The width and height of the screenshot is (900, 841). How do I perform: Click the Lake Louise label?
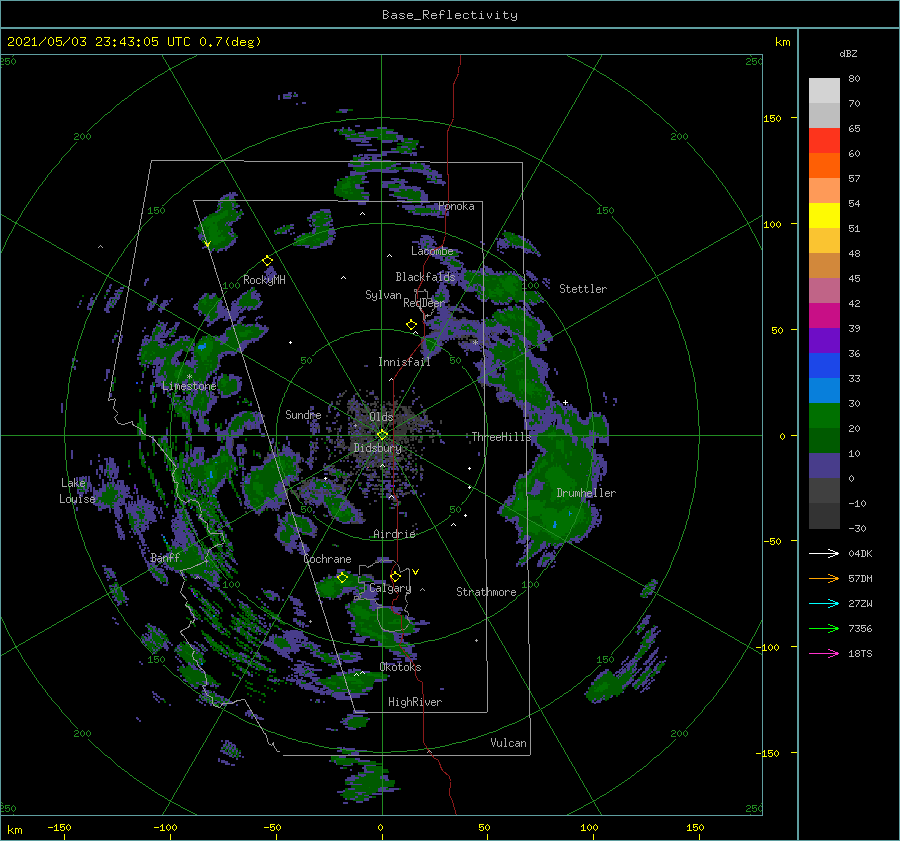tap(77, 491)
